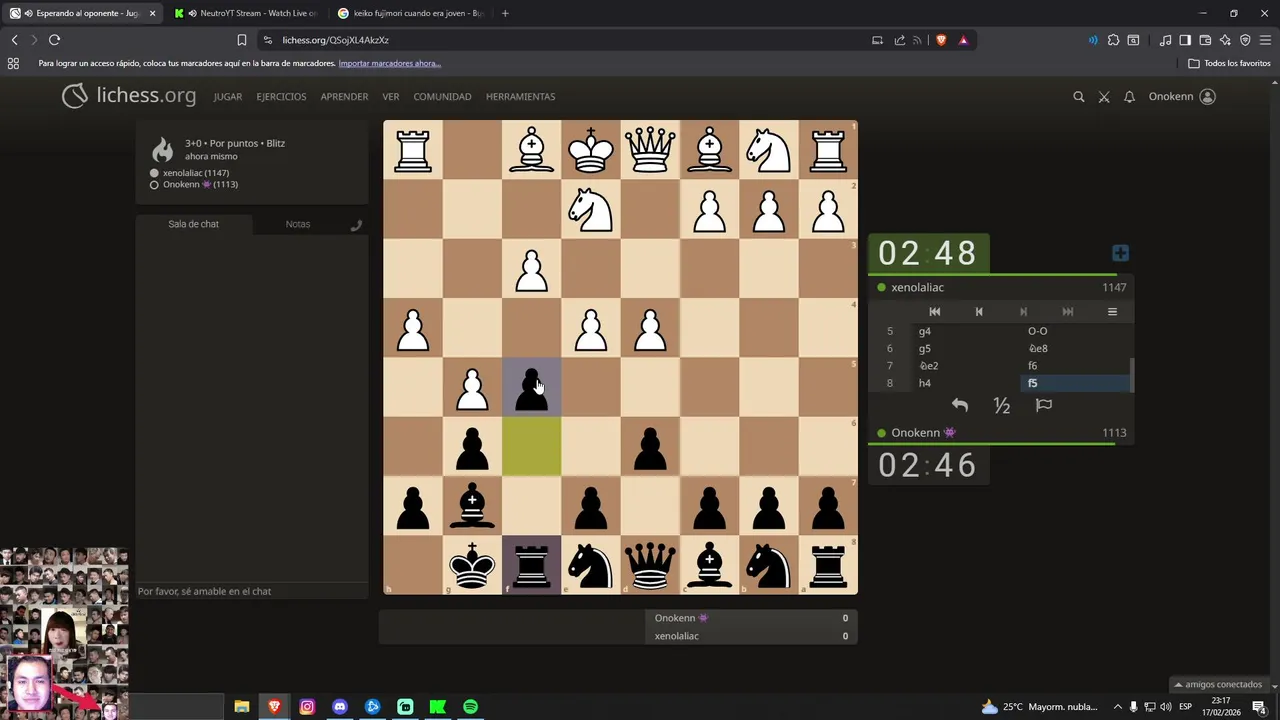Open Discord from taskbar
This screenshot has height=720, width=1280.
[x=340, y=707]
